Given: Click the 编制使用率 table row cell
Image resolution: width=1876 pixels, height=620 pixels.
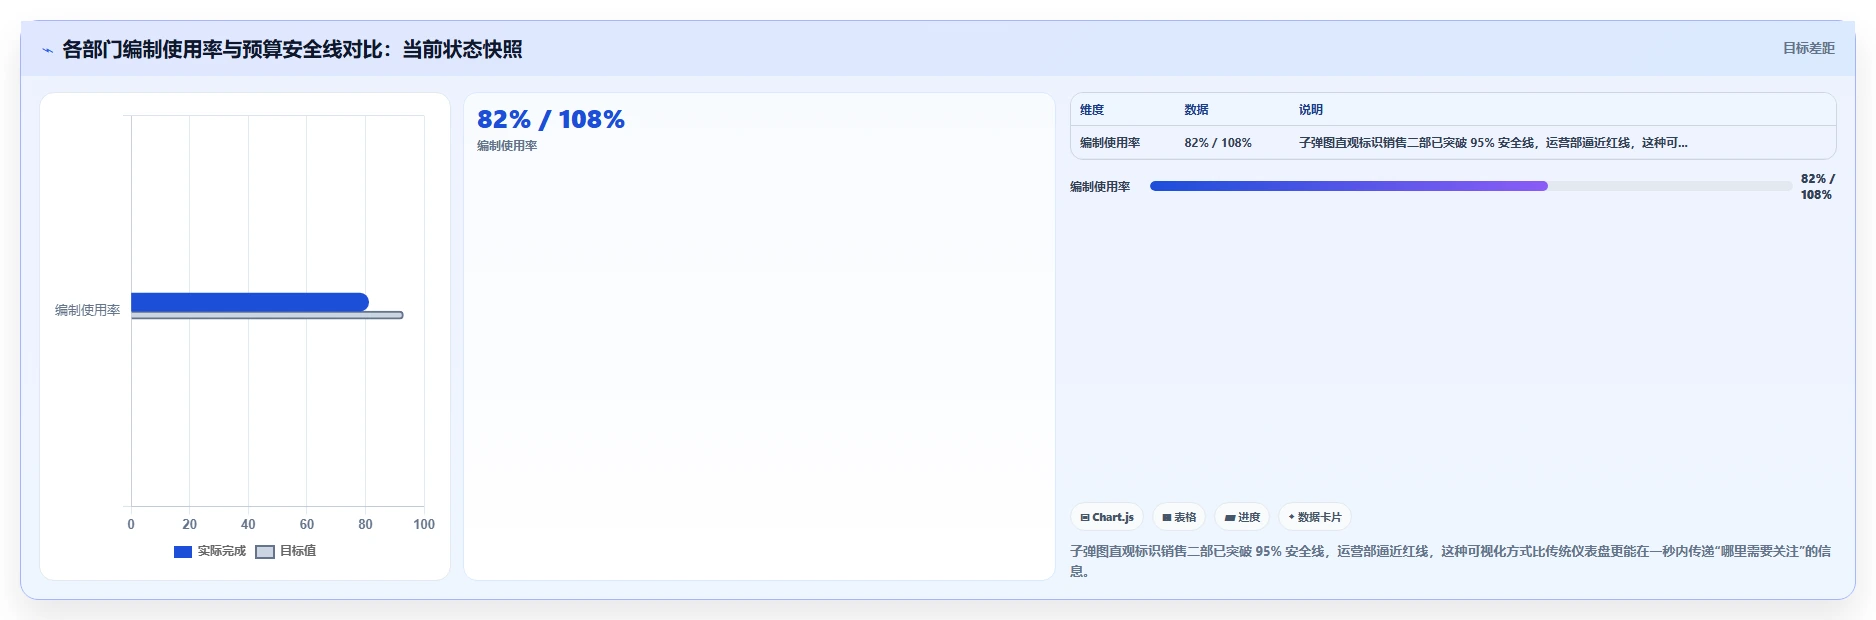Looking at the screenshot, I should 1110,143.
